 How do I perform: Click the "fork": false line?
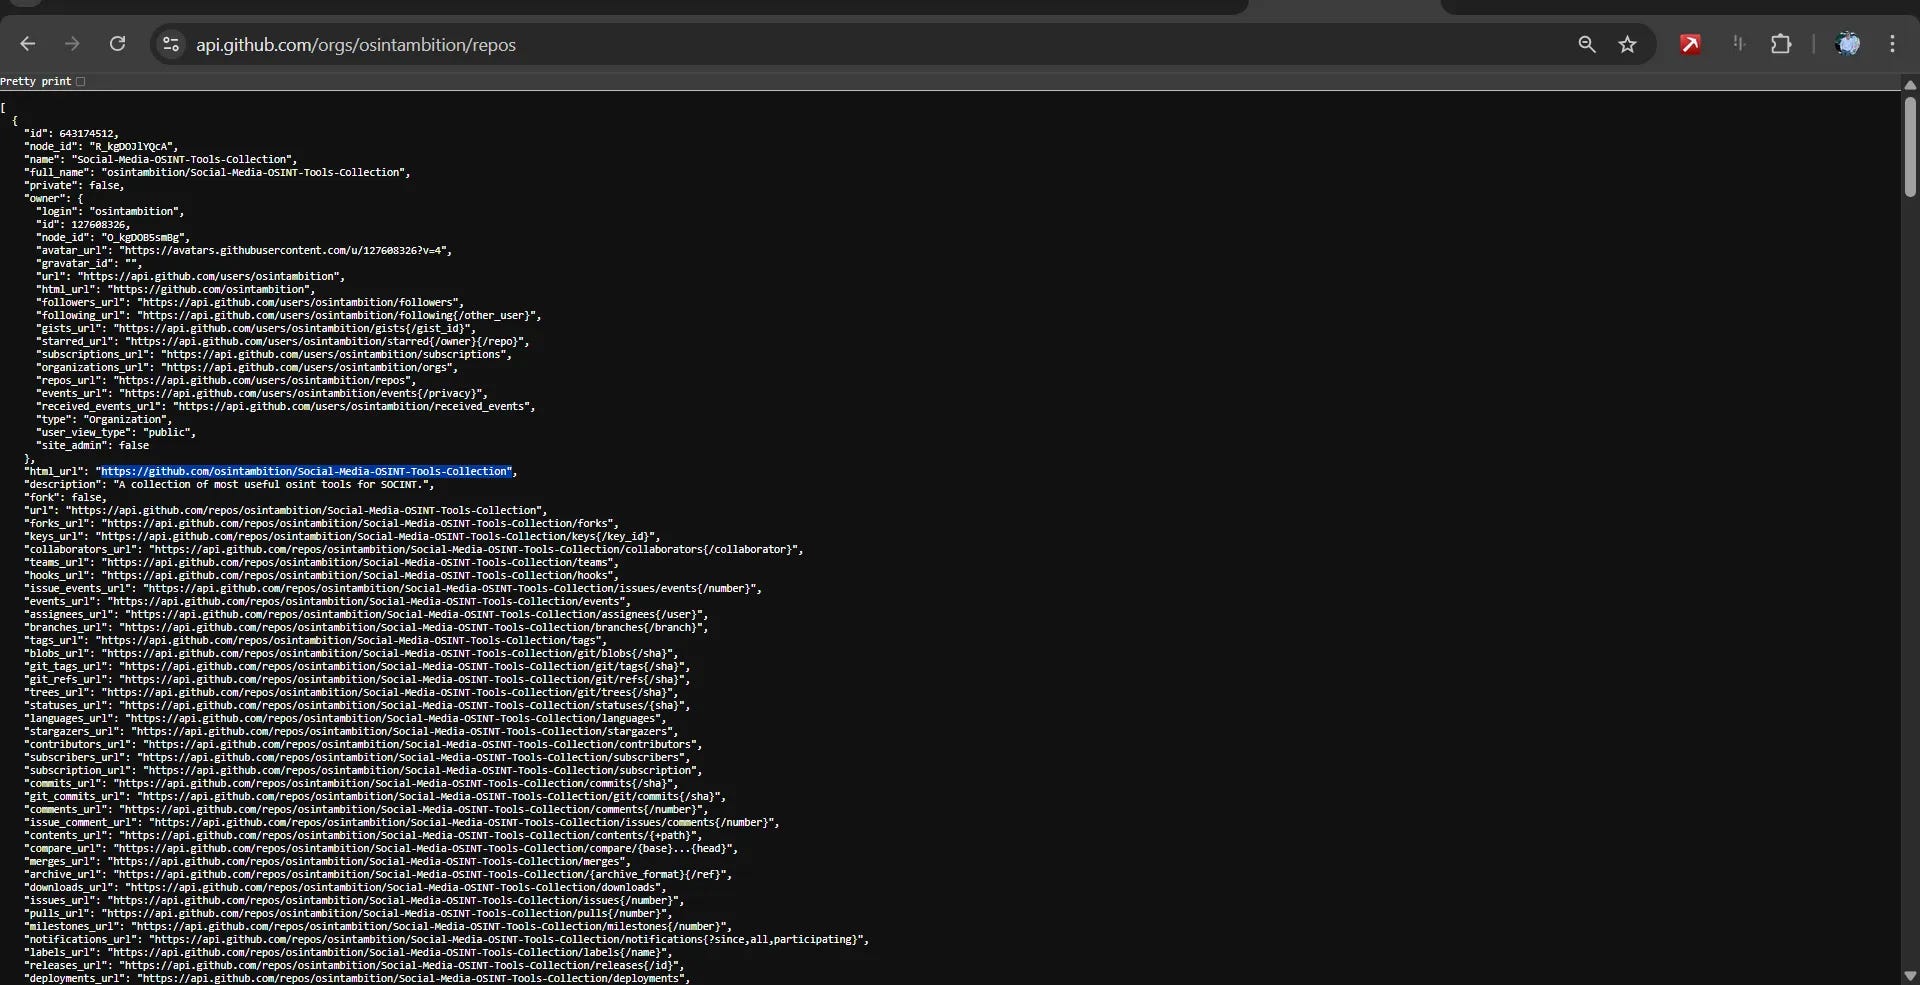coord(65,497)
